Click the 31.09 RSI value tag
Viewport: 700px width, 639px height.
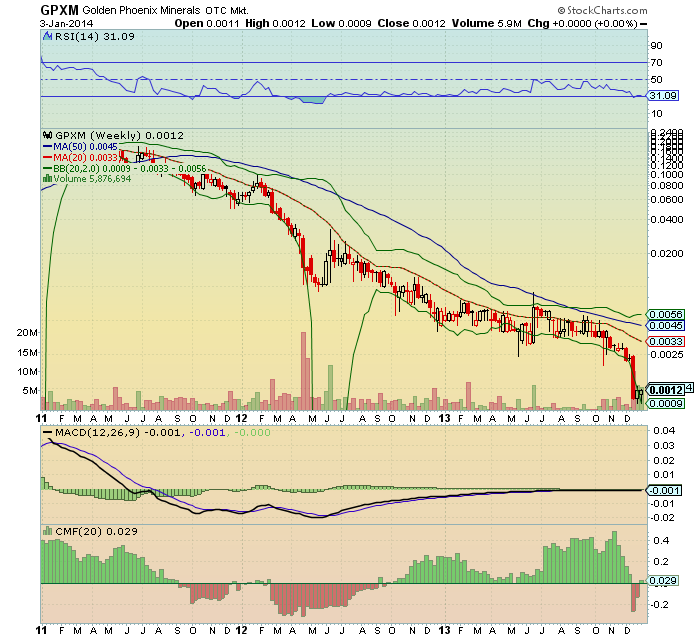pos(663,96)
